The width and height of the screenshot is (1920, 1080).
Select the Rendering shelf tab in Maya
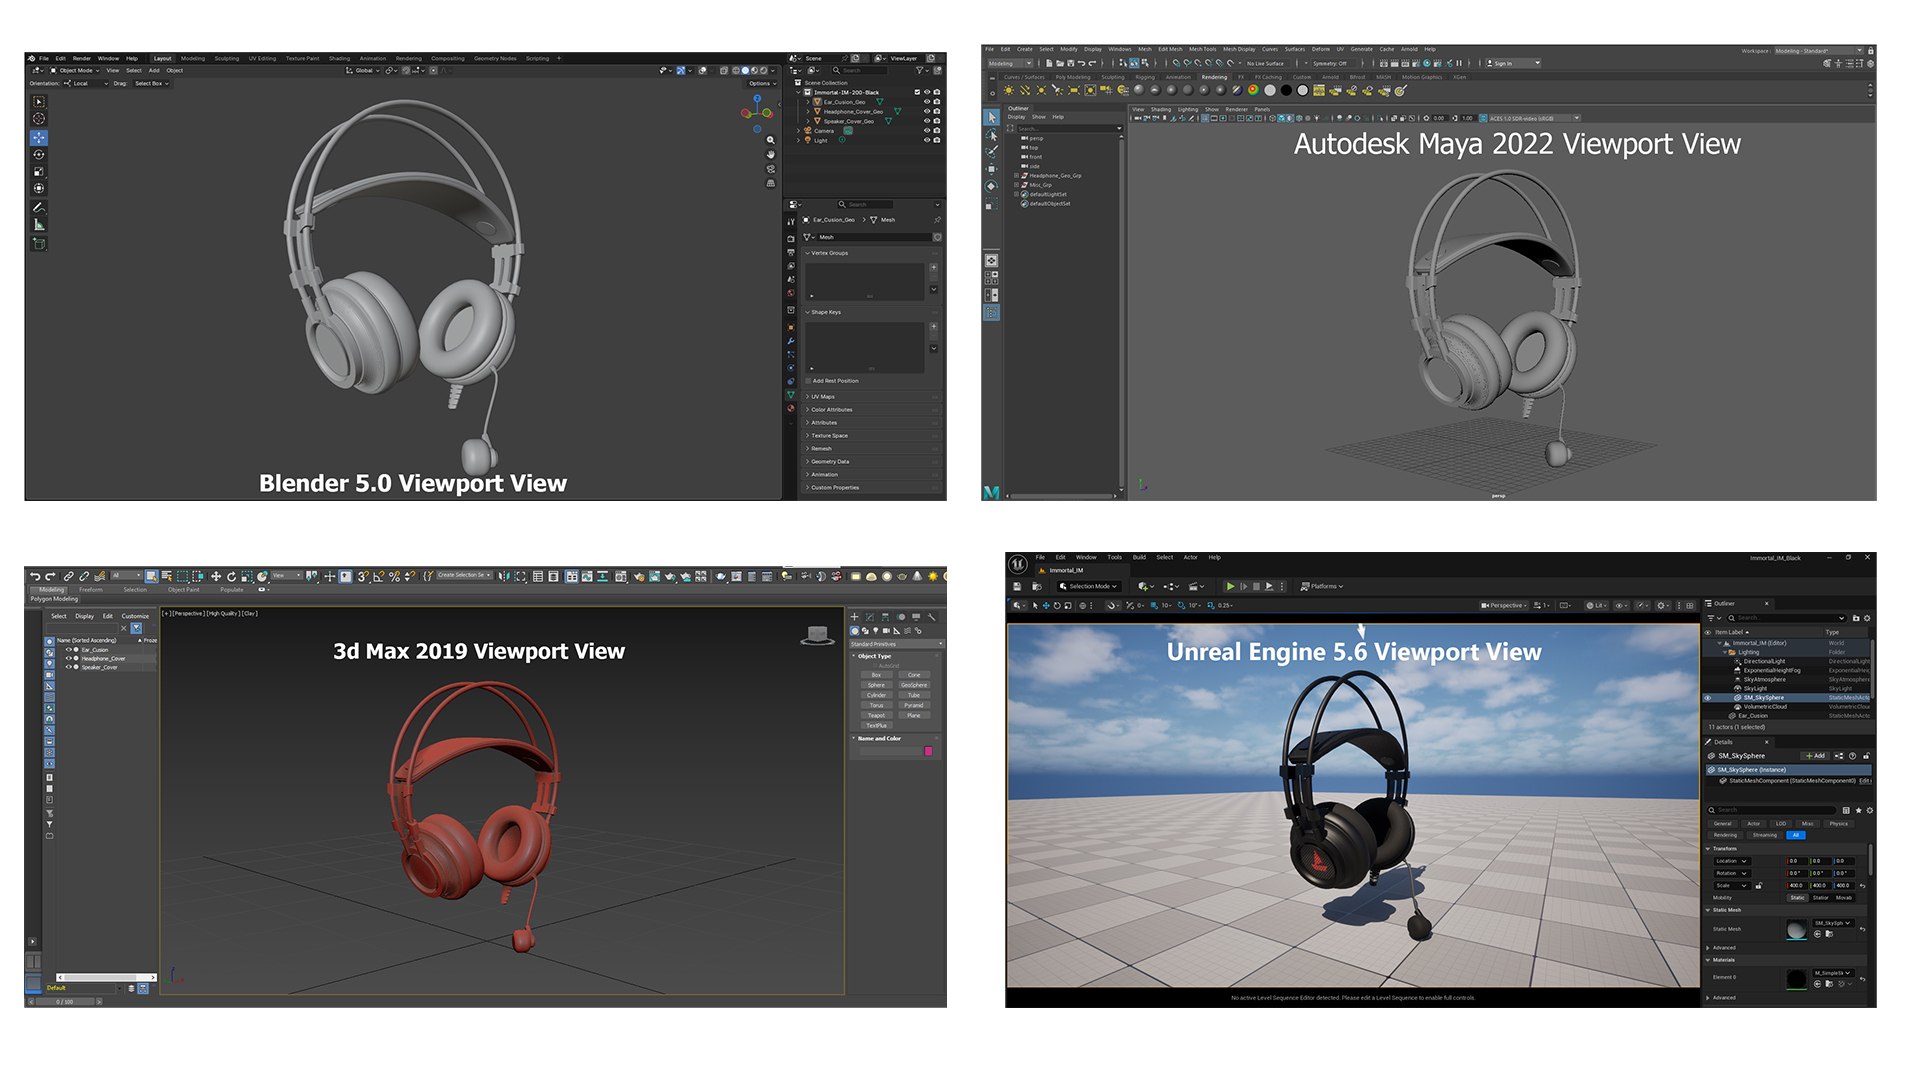[x=1214, y=77]
